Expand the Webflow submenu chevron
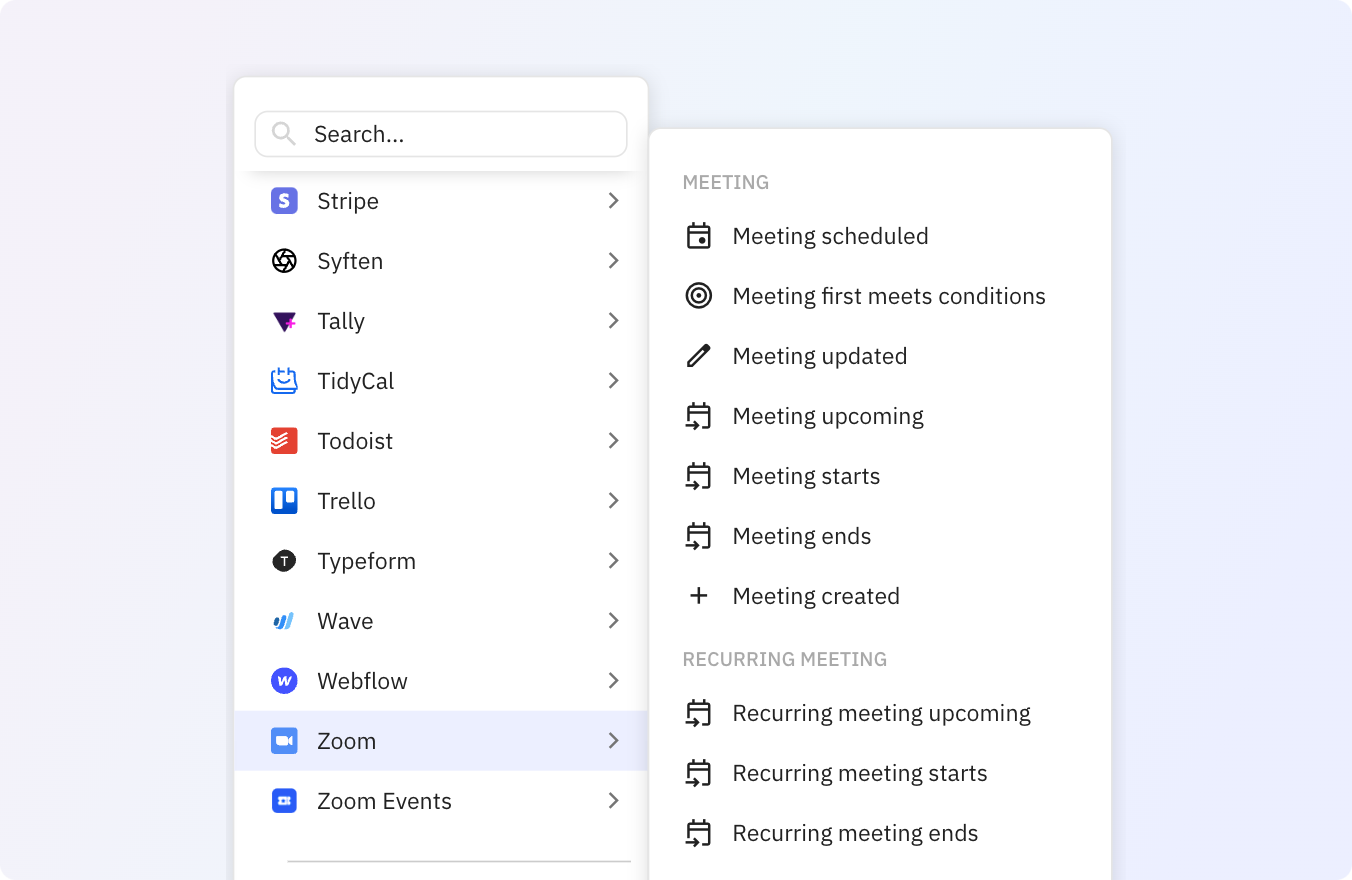Image resolution: width=1352 pixels, height=880 pixels. 614,681
